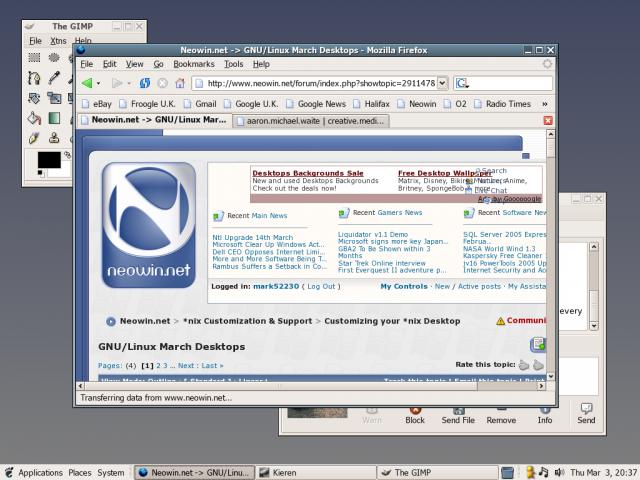Click Send button in chat window
The image size is (640, 480).
[586, 413]
